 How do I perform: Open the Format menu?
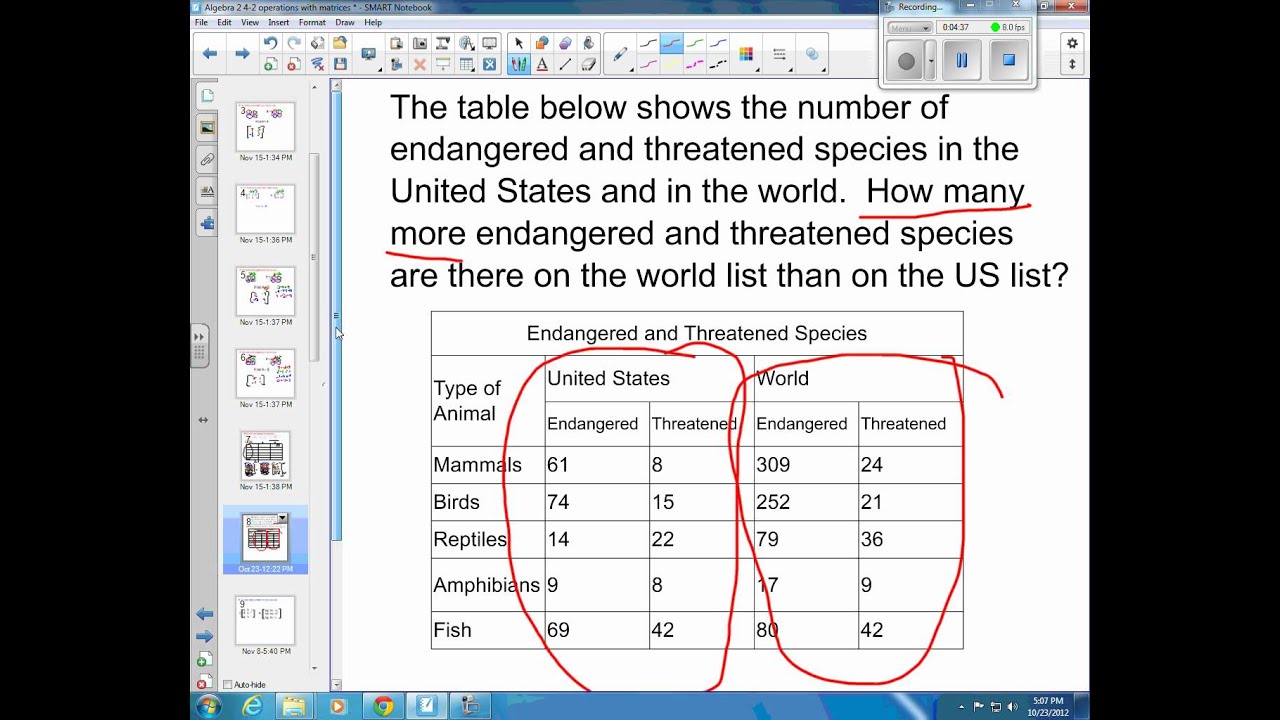point(312,22)
